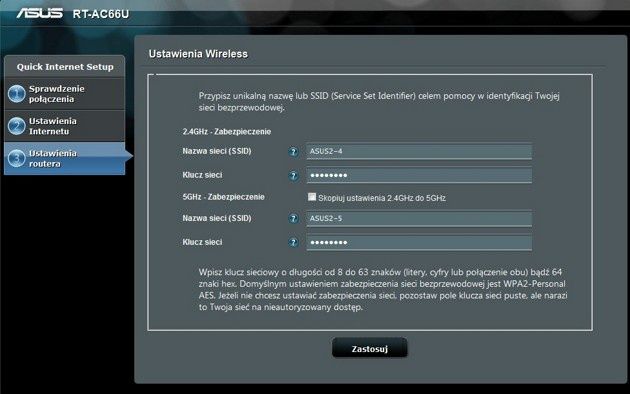
Task: Click step 2 circle icon for Ustawienia Internetu
Action: 16,126
